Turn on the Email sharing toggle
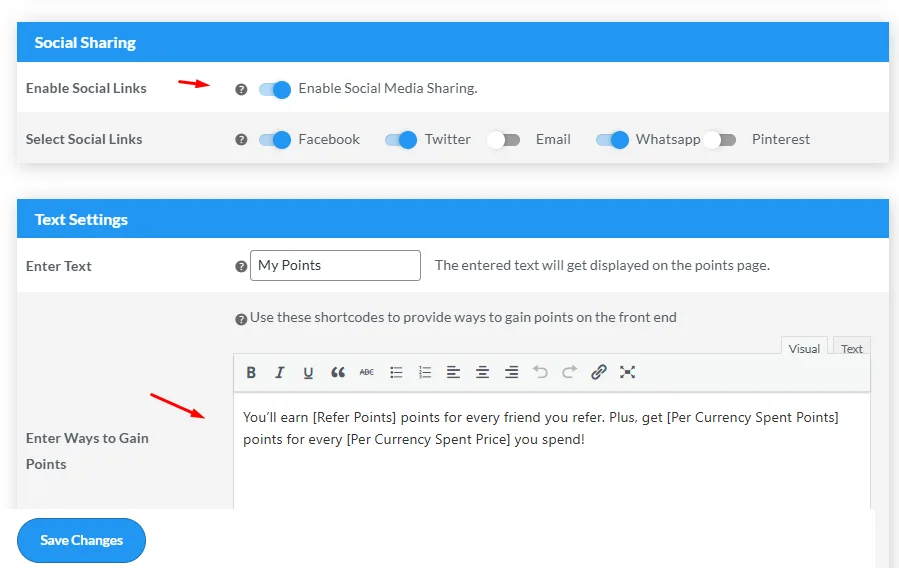This screenshot has height=568, width=899. tap(503, 140)
